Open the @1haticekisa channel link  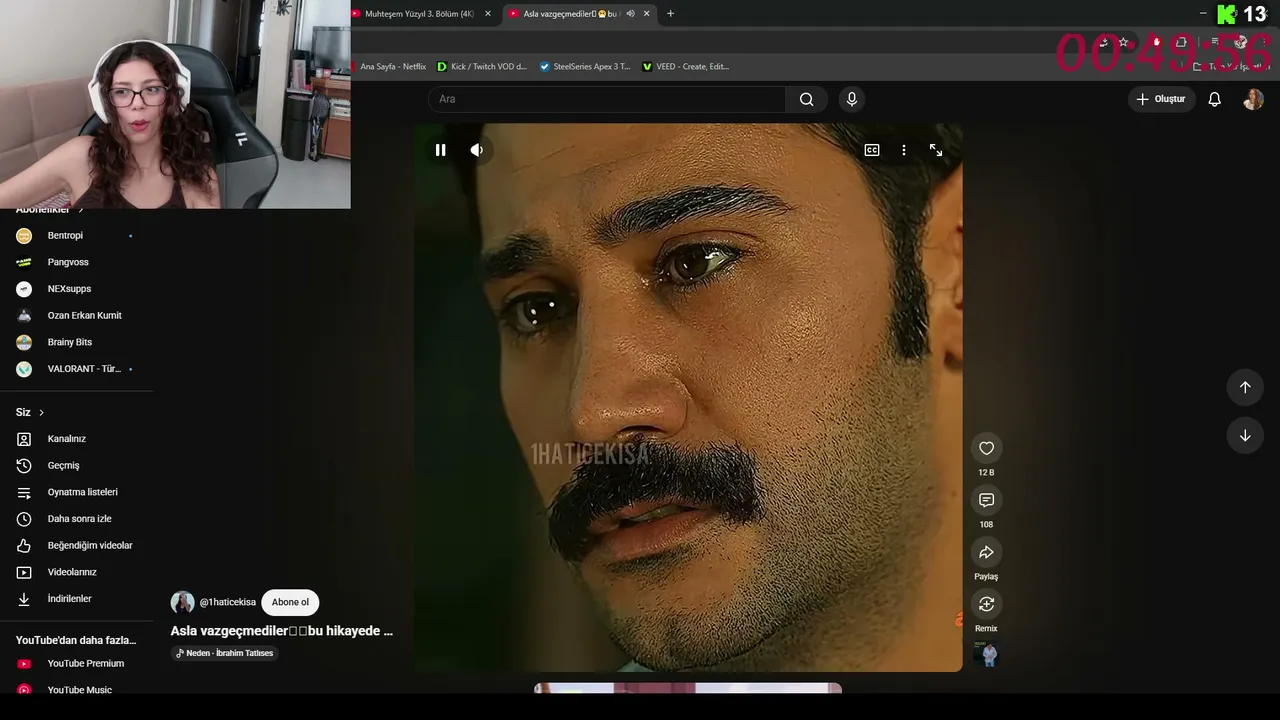pyautogui.click(x=227, y=602)
